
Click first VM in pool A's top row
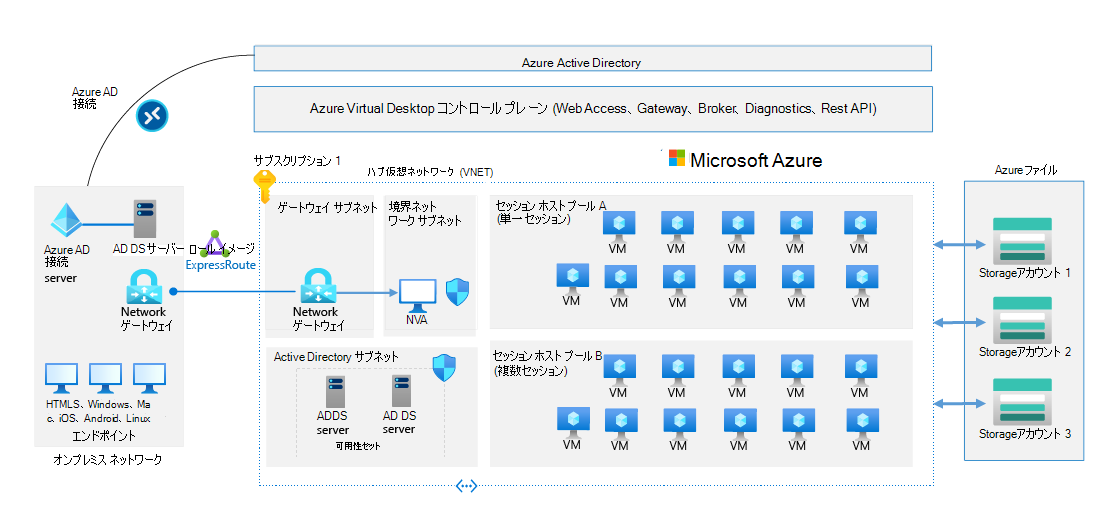click(x=619, y=226)
